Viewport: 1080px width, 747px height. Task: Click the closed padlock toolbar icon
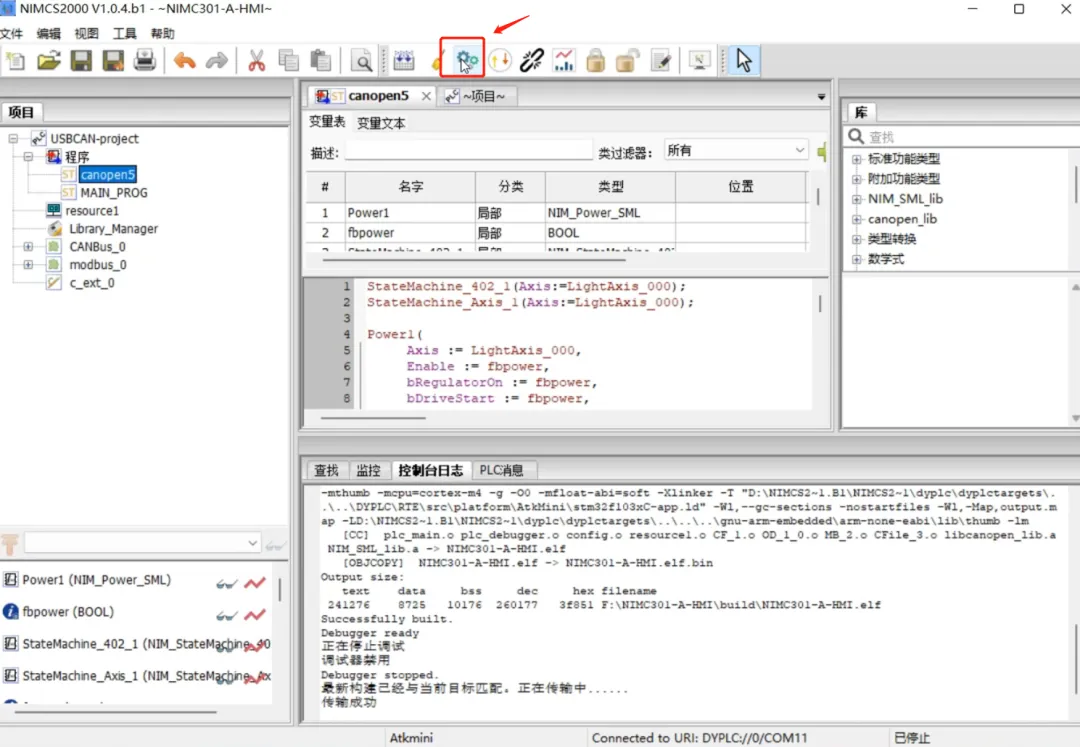tap(596, 61)
